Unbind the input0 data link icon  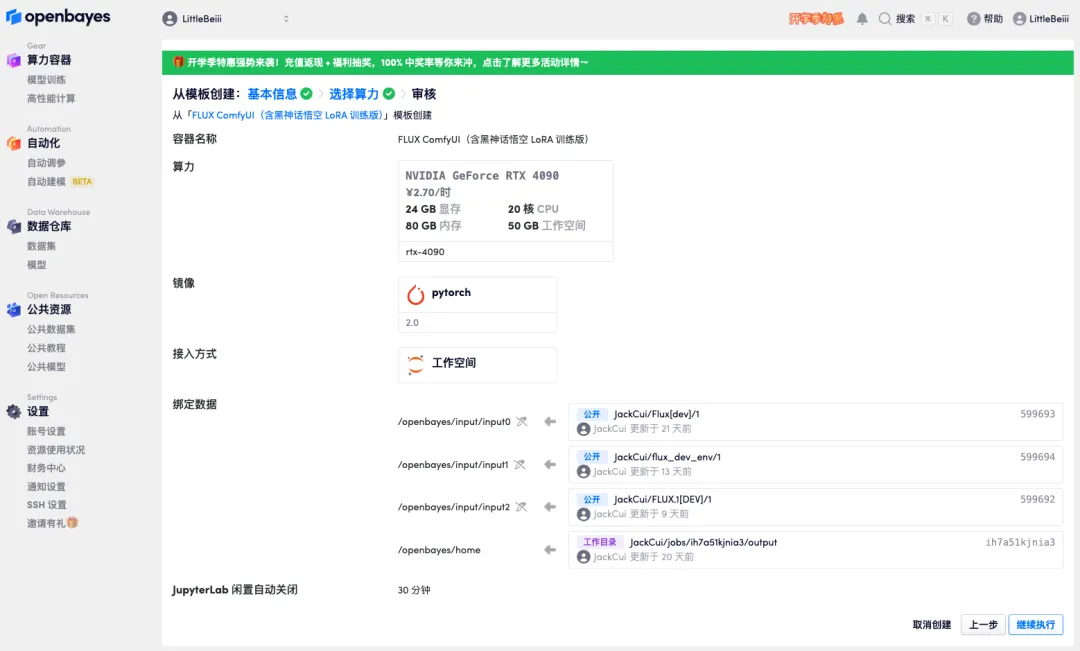tap(520, 422)
